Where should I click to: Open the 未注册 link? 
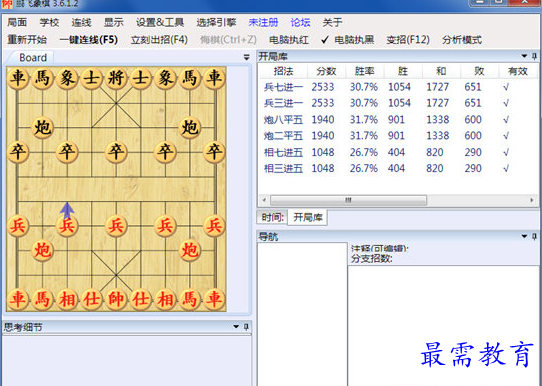coord(263,22)
